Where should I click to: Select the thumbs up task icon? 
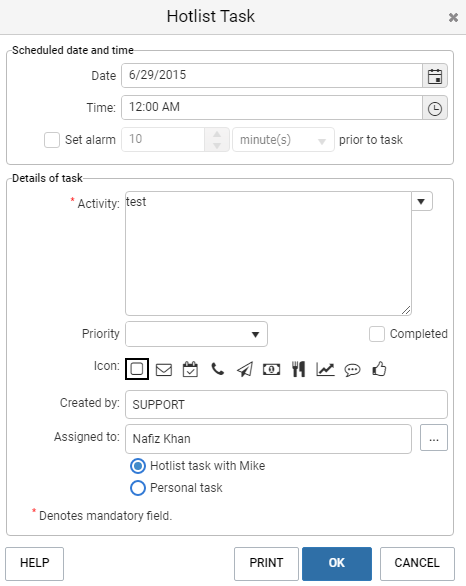[379, 369]
